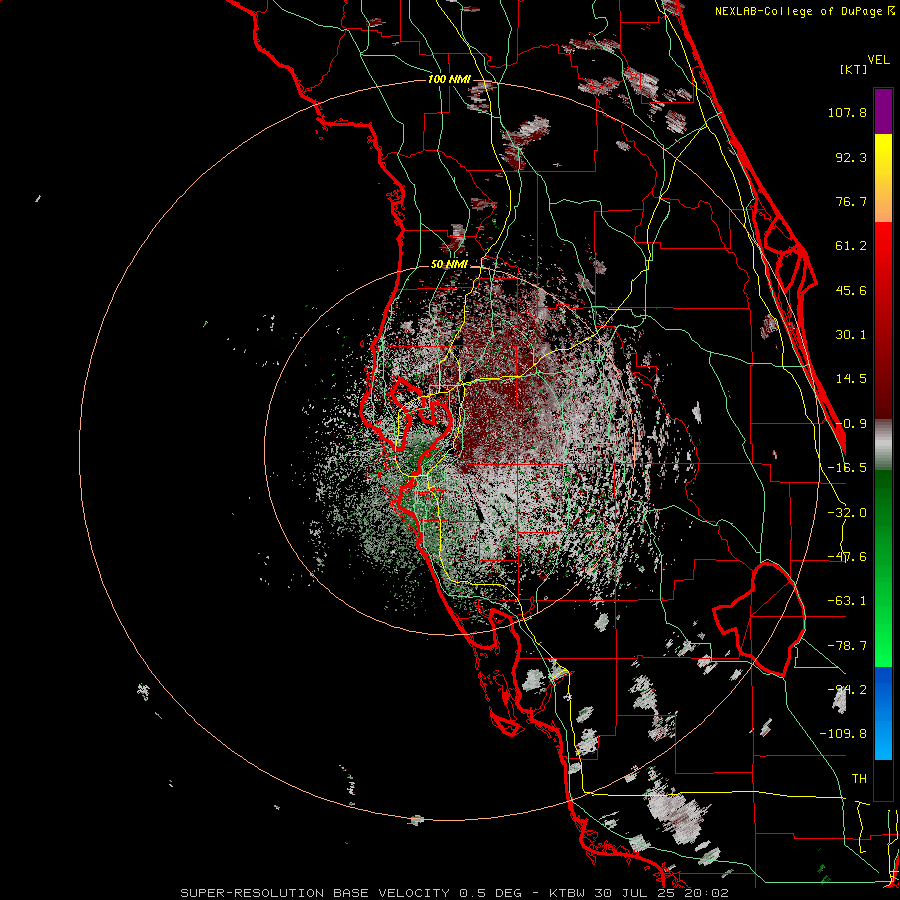Click the 61.2 velocity scale value
The image size is (900, 900).
851,246
